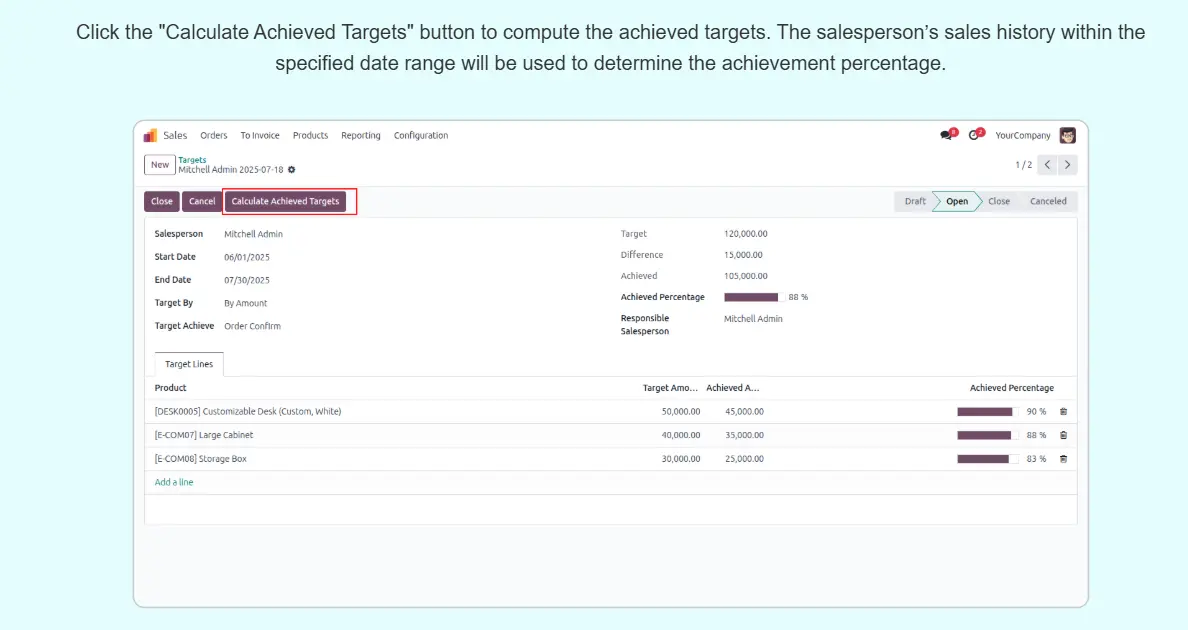
Task: Delete the Large Cabinet target line
Action: pyautogui.click(x=1063, y=436)
